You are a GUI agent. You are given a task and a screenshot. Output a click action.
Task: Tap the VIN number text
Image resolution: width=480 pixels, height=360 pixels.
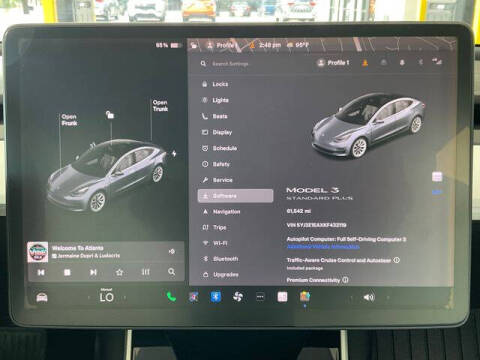(x=316, y=225)
